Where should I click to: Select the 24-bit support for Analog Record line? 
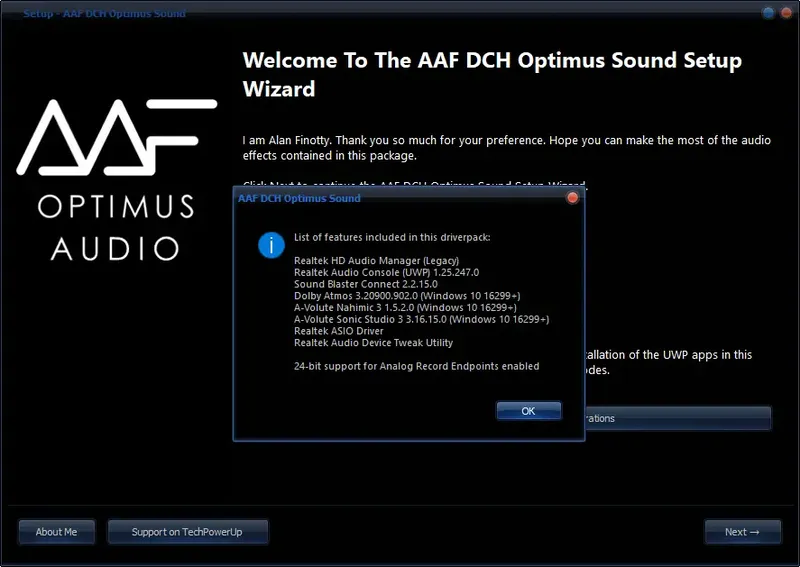pos(416,366)
